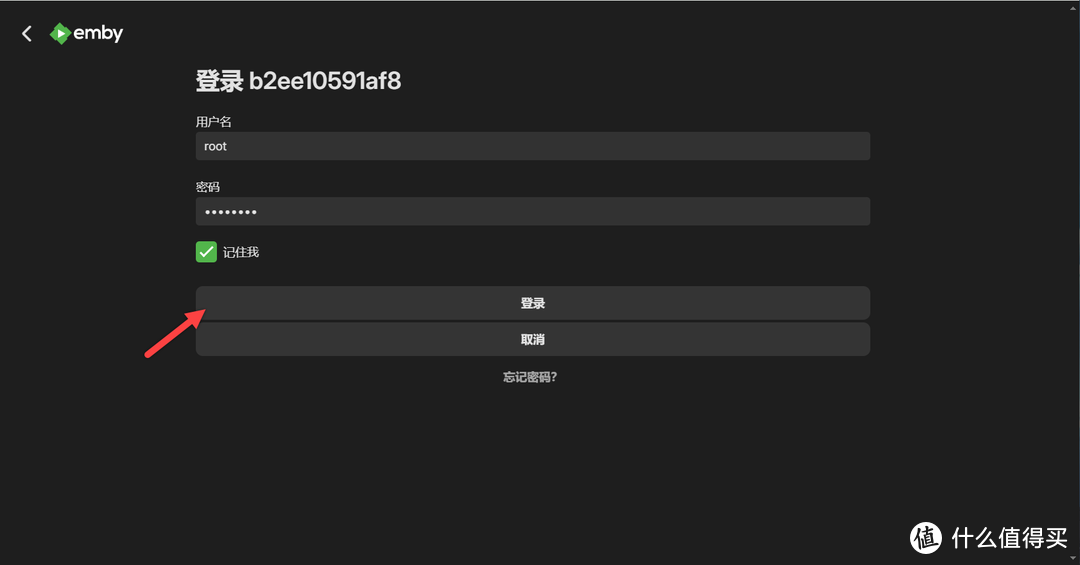
Task: Click the emby wordmark text
Action: coord(98,33)
